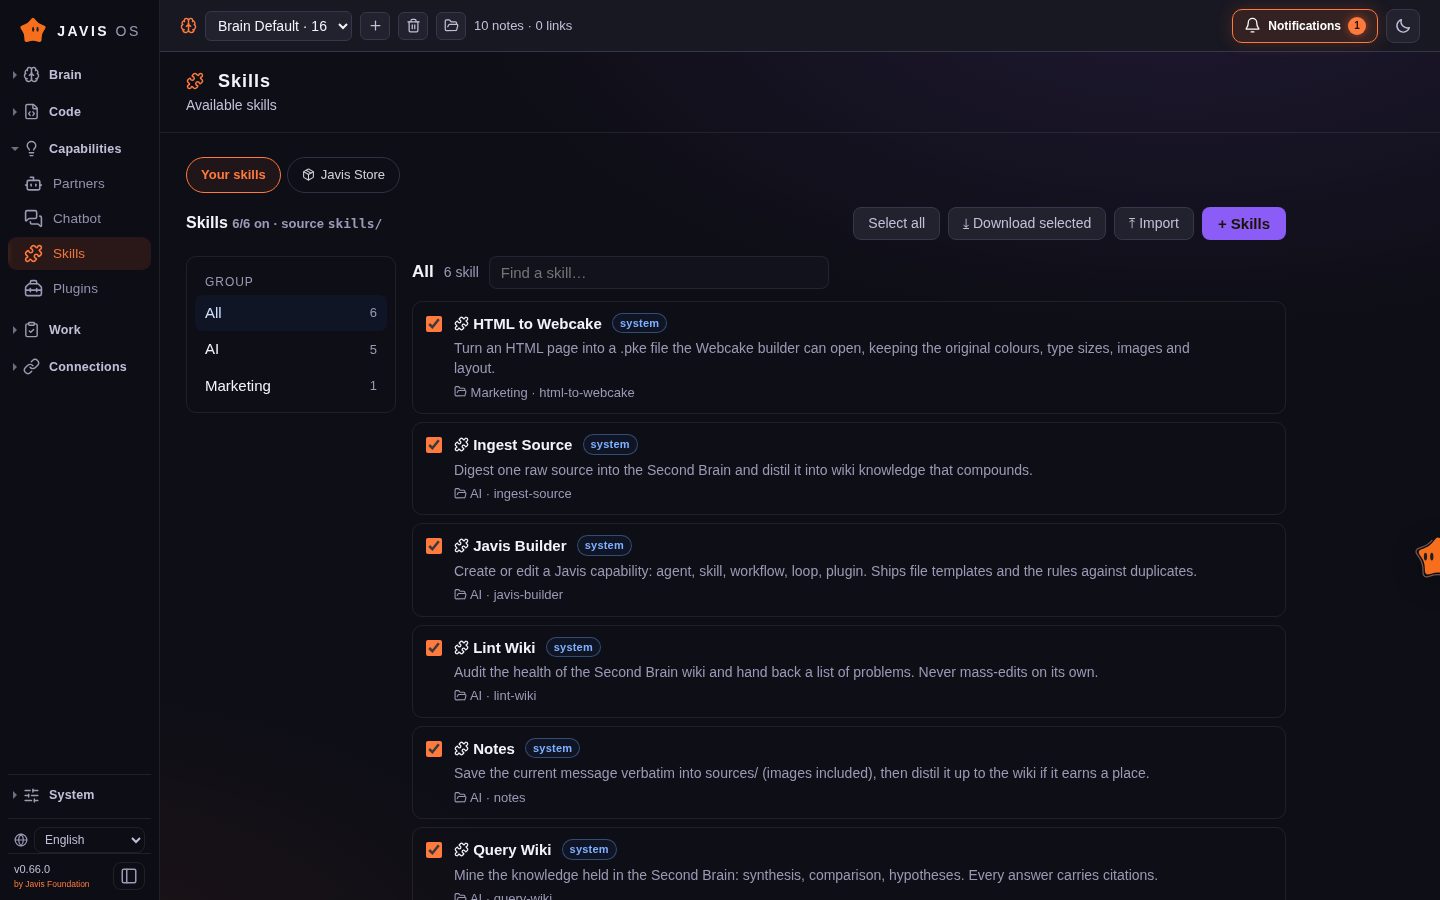Open the Brain Default dropdown
Image resolution: width=1440 pixels, height=900 pixels.
point(278,26)
